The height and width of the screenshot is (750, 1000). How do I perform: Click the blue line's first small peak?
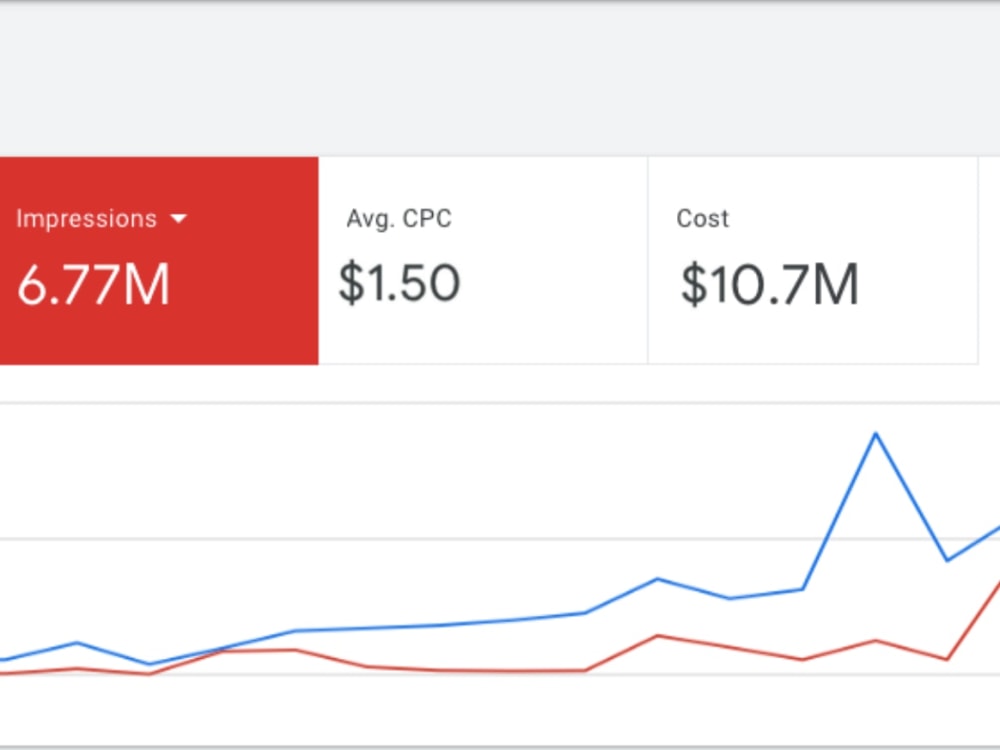pos(77,642)
